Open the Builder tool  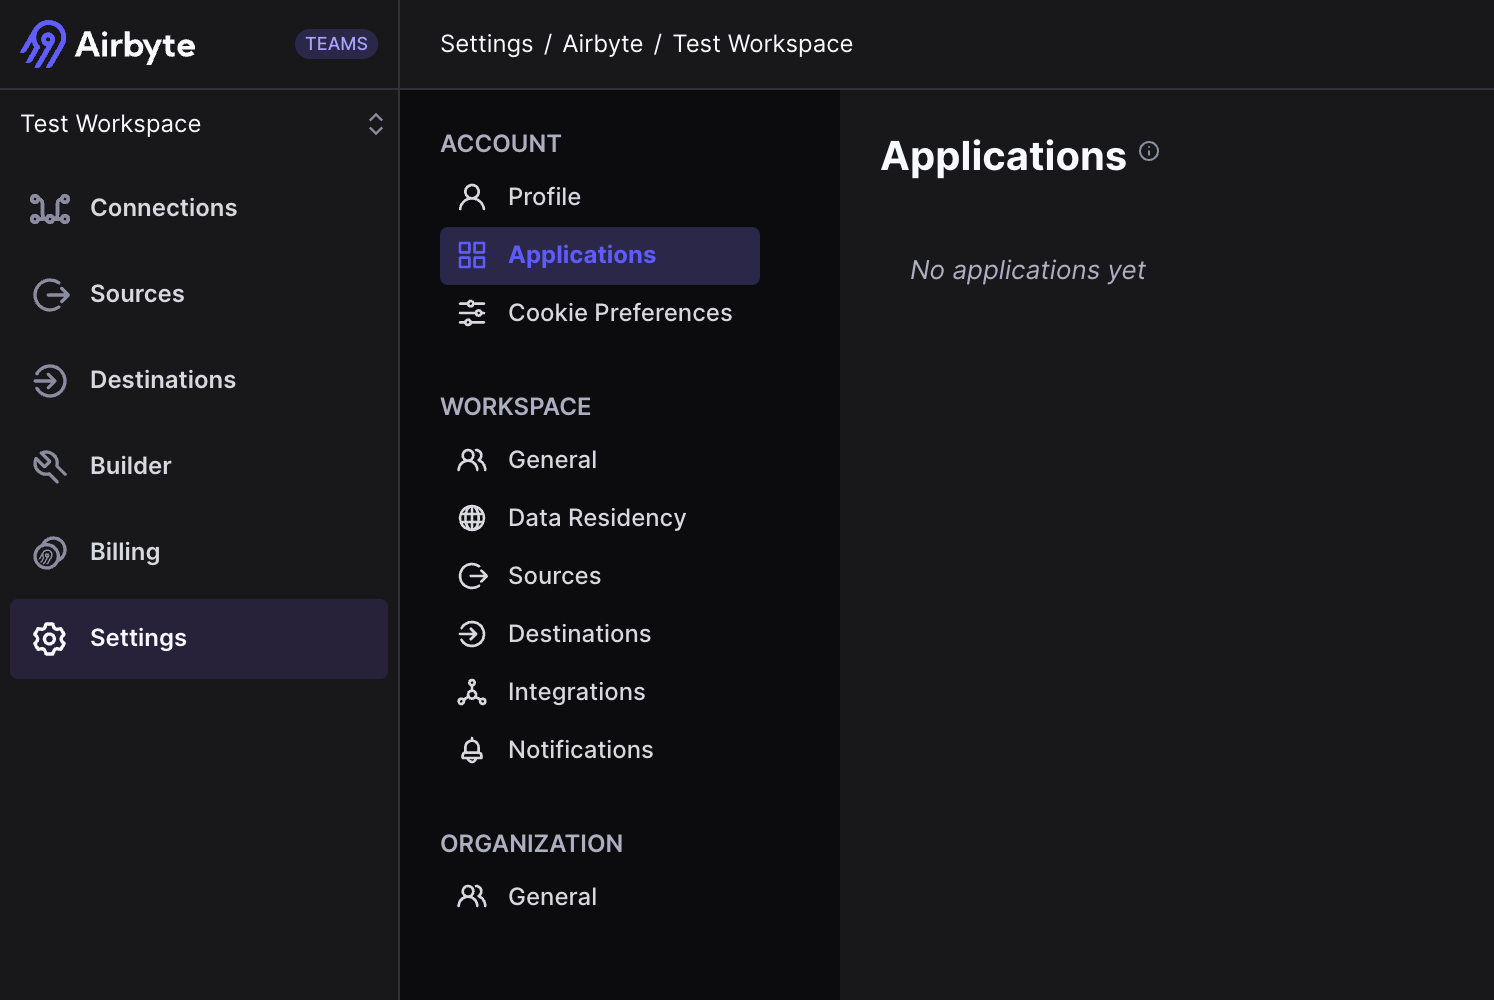click(130, 466)
